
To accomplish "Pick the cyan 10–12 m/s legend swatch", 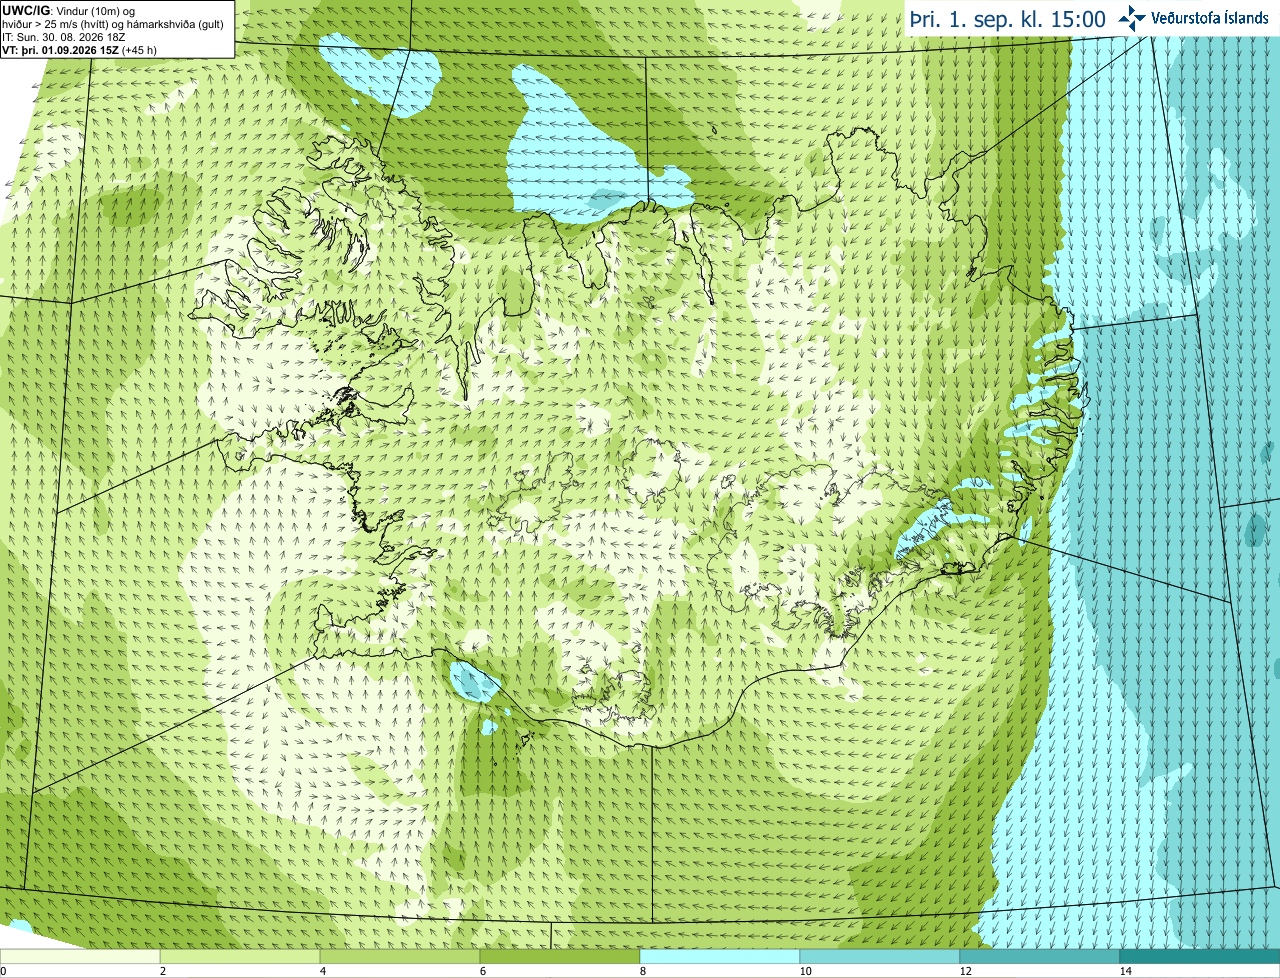I will click(x=880, y=957).
